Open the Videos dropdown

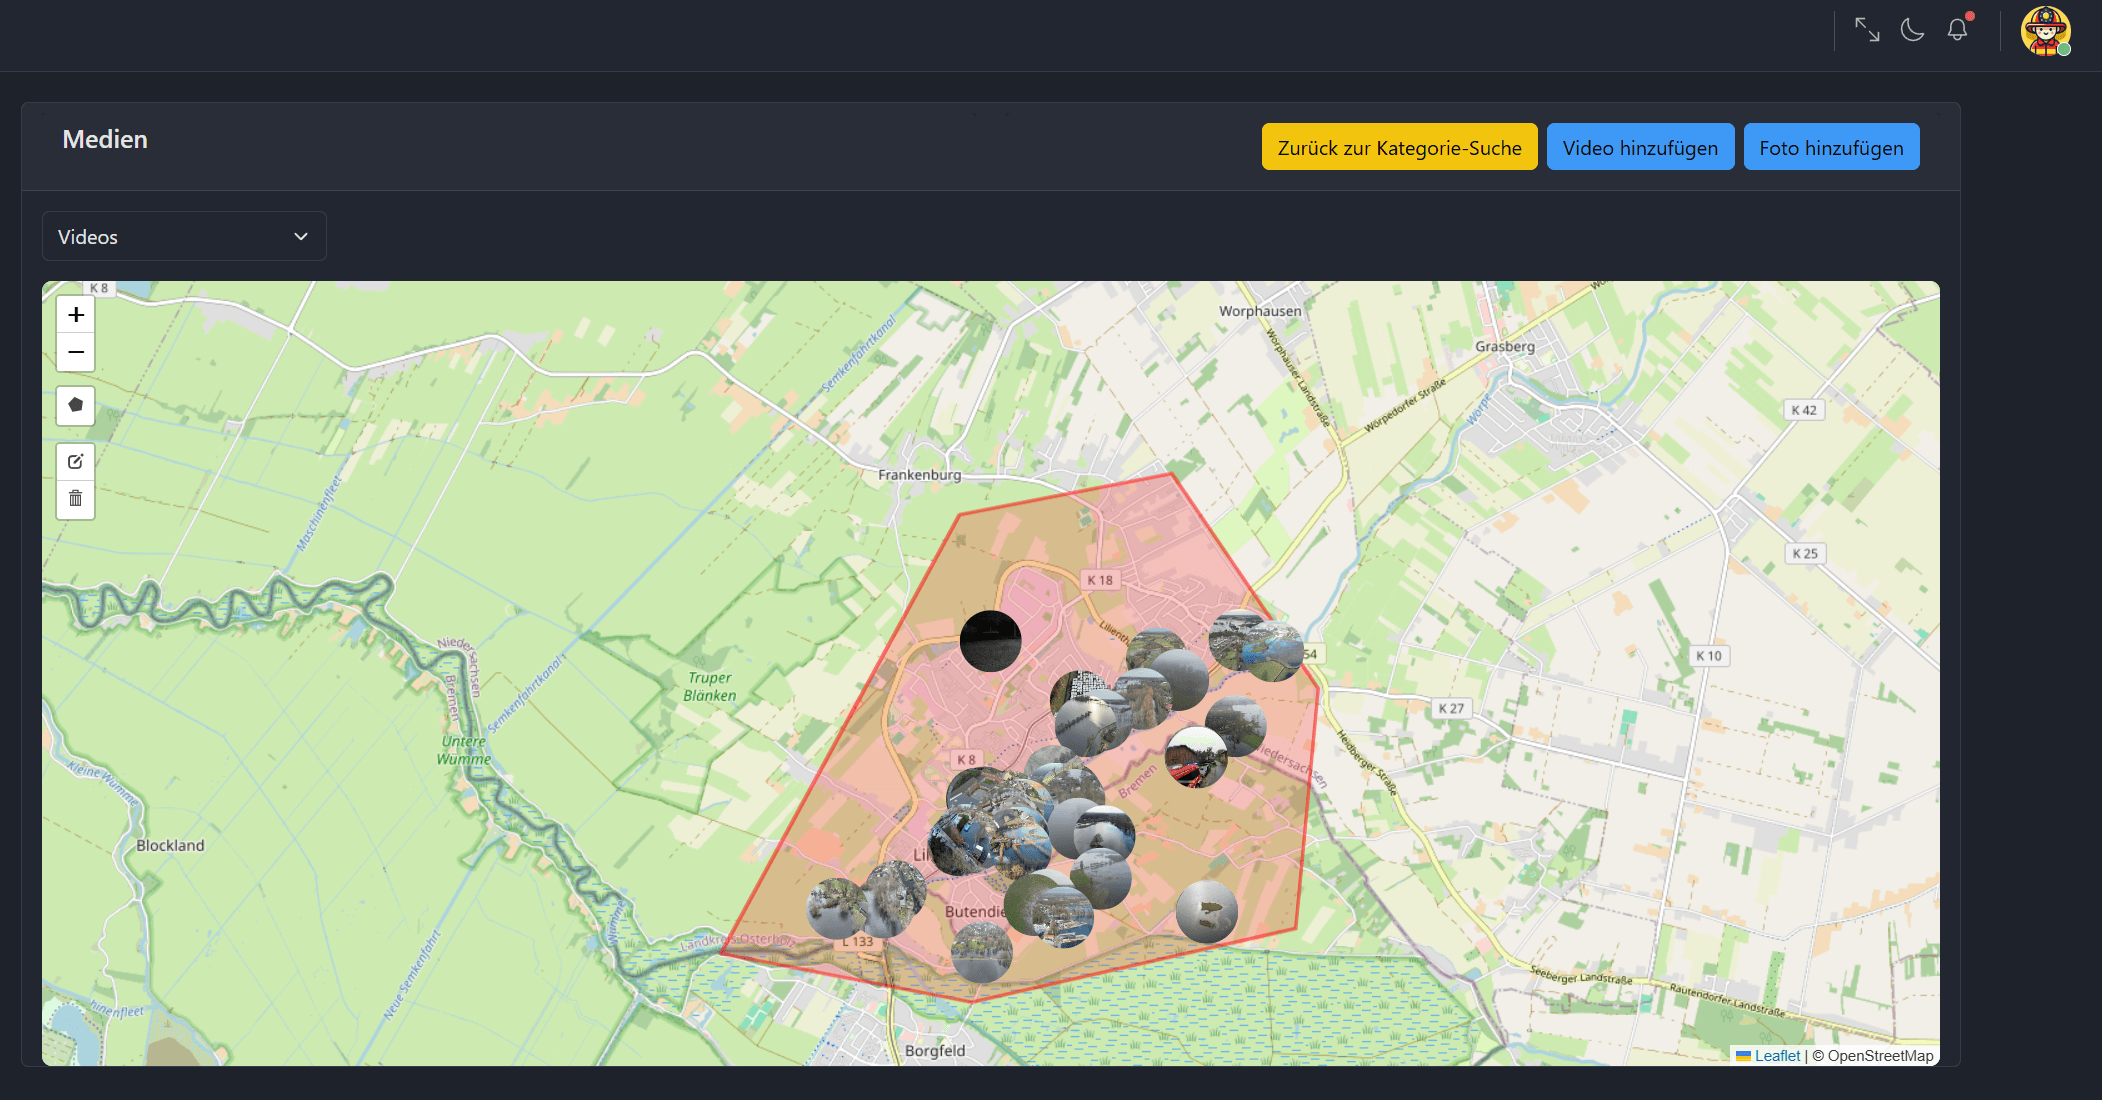(184, 237)
